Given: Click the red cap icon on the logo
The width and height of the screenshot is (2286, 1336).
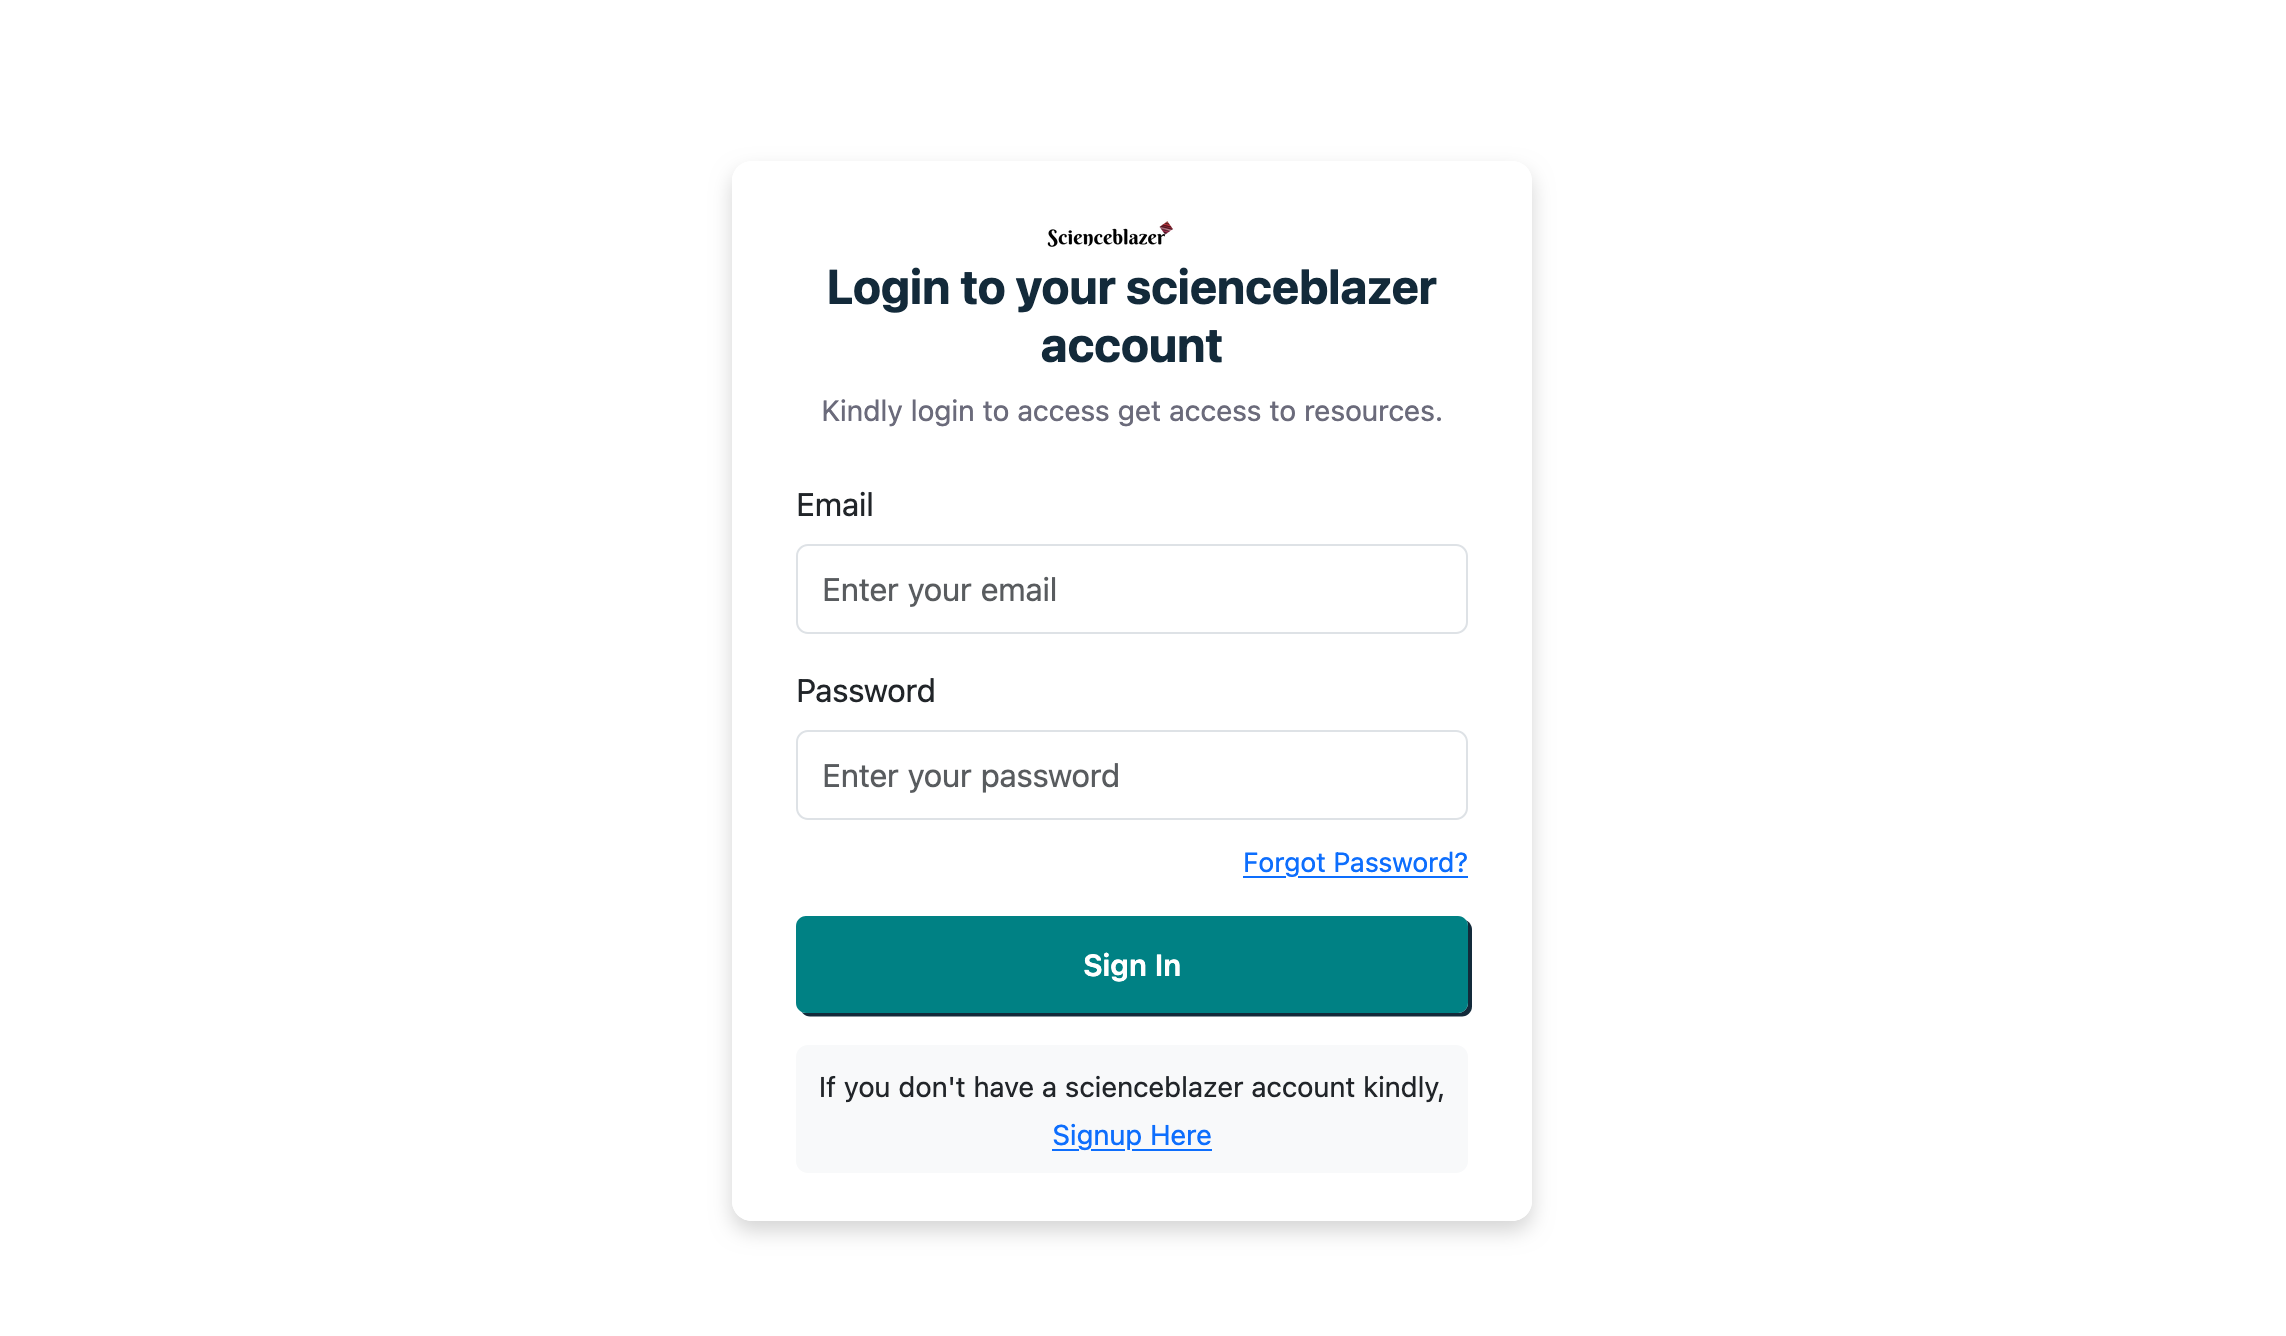Looking at the screenshot, I should (1166, 228).
